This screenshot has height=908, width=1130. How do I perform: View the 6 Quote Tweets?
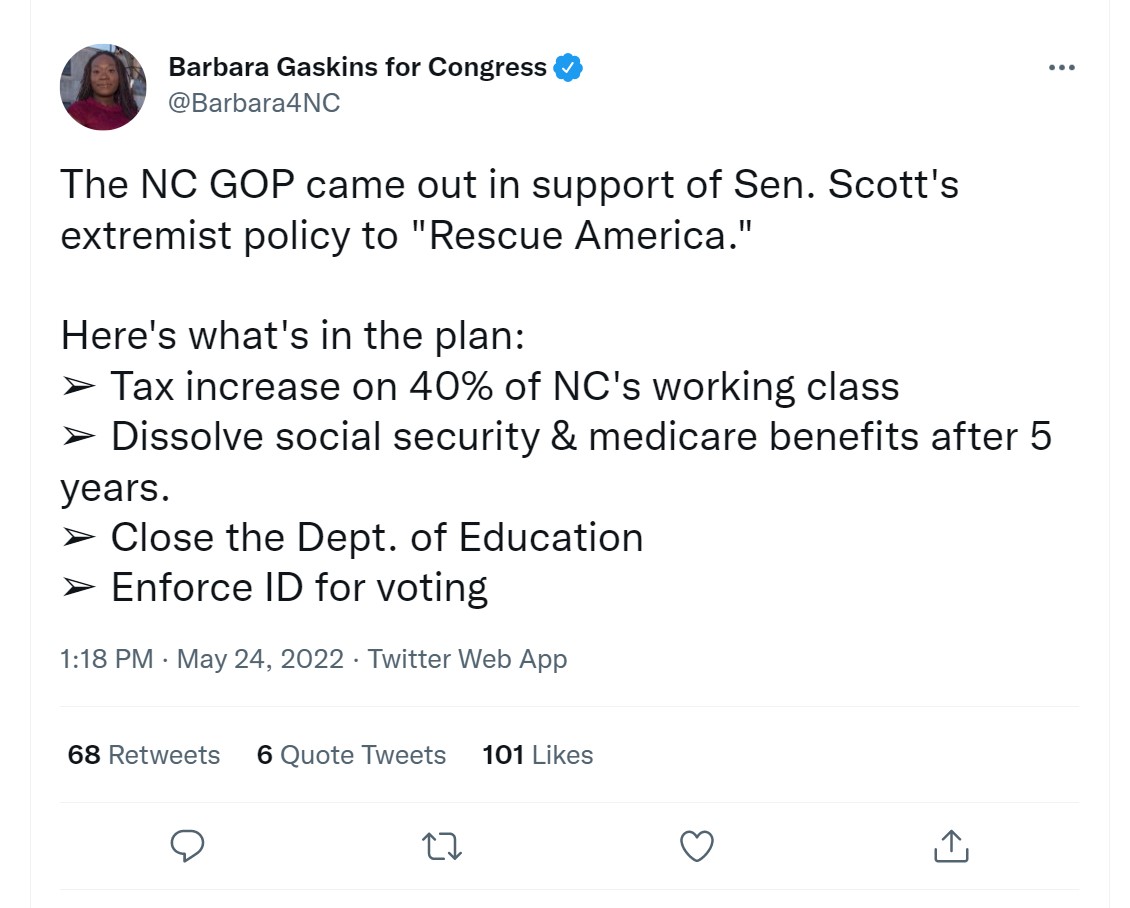tap(351, 755)
